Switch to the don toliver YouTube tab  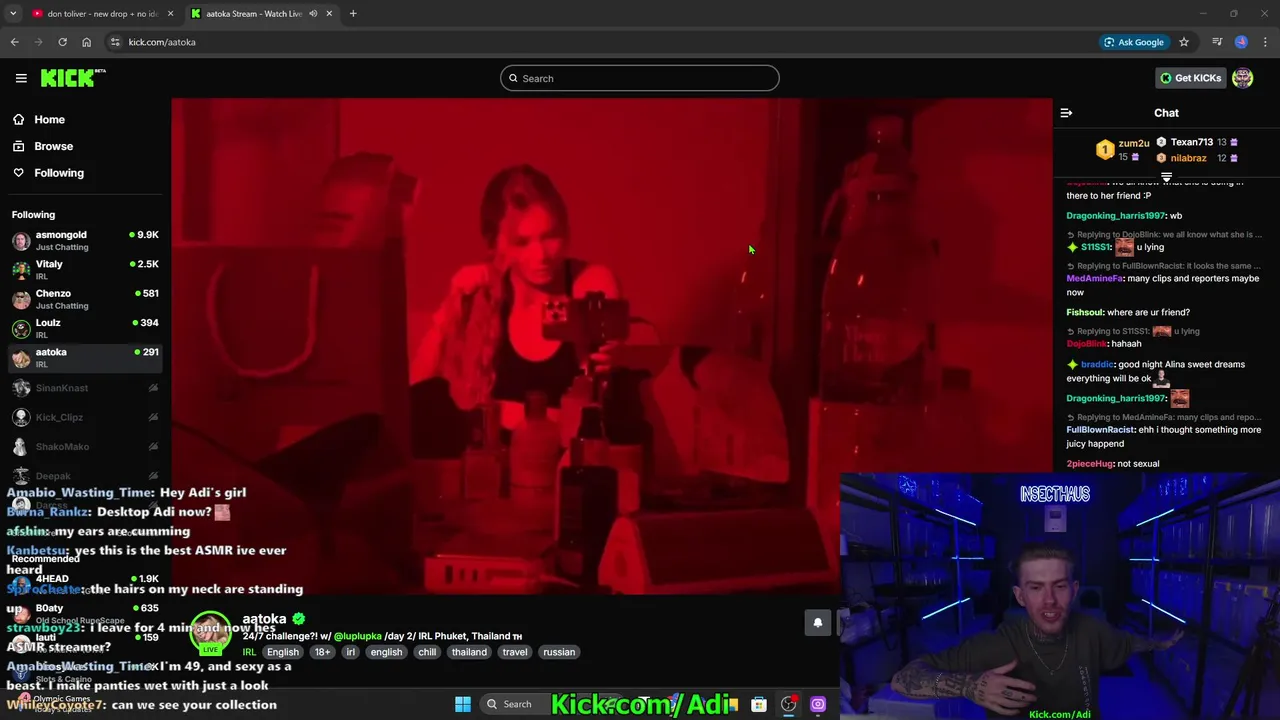click(x=101, y=14)
